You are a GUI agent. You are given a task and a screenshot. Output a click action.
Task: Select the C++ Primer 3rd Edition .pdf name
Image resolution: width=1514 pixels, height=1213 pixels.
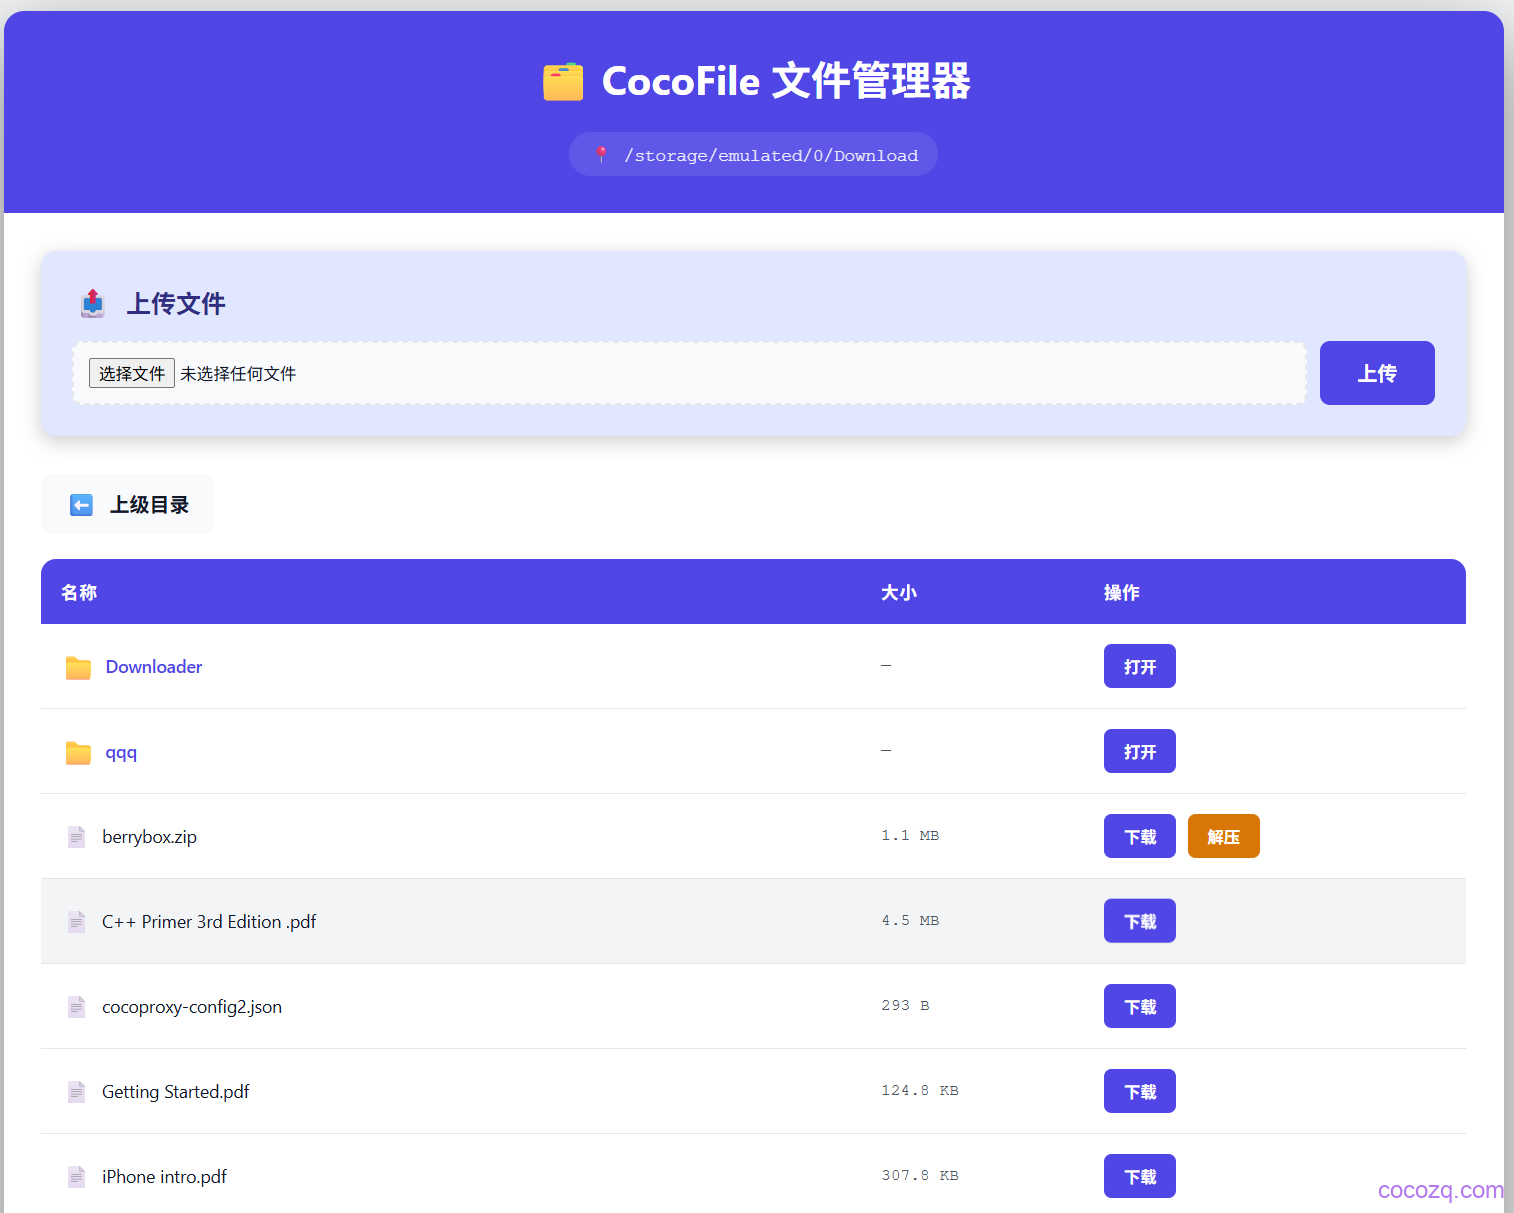(x=209, y=922)
